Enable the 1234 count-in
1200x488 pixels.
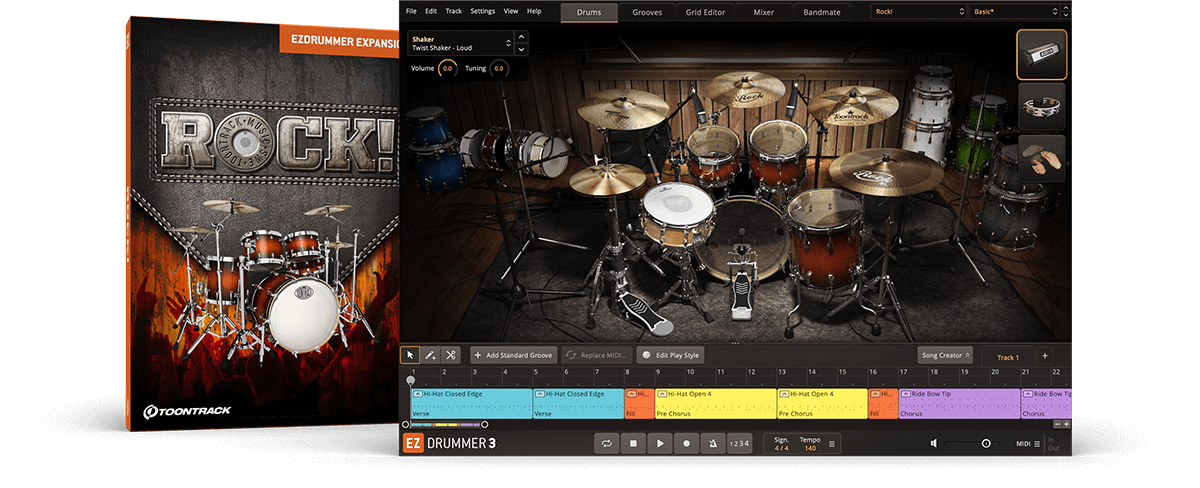coord(738,443)
